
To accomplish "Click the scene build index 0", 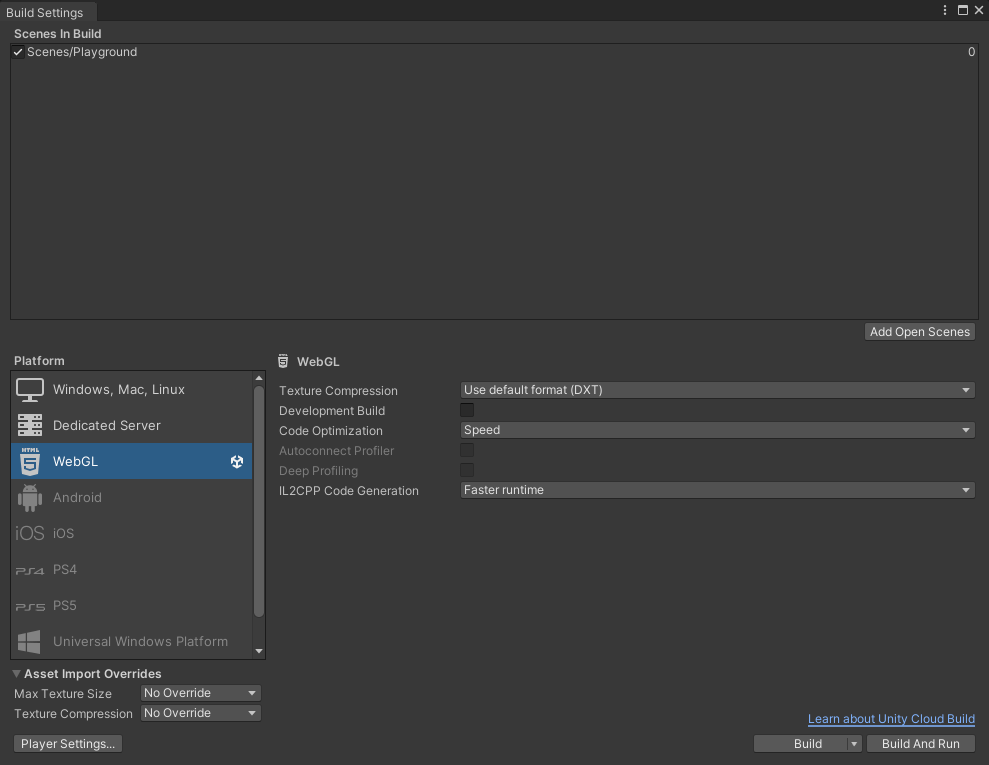I will click(971, 52).
